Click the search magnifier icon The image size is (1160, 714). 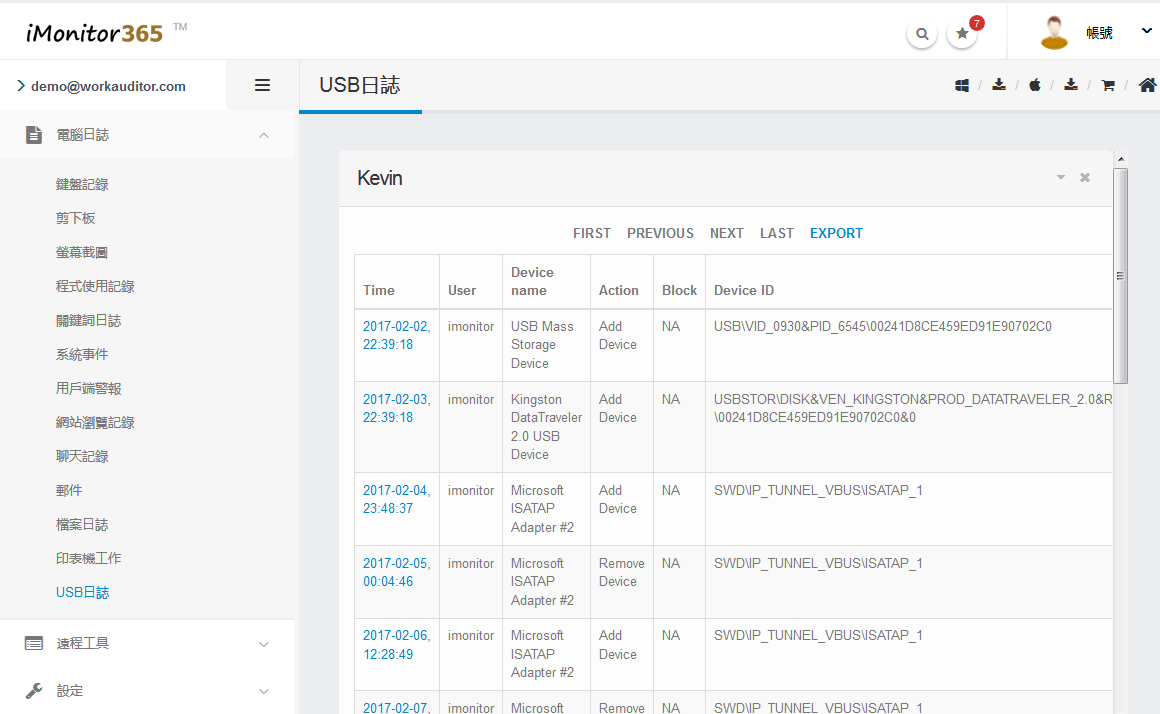click(x=921, y=33)
